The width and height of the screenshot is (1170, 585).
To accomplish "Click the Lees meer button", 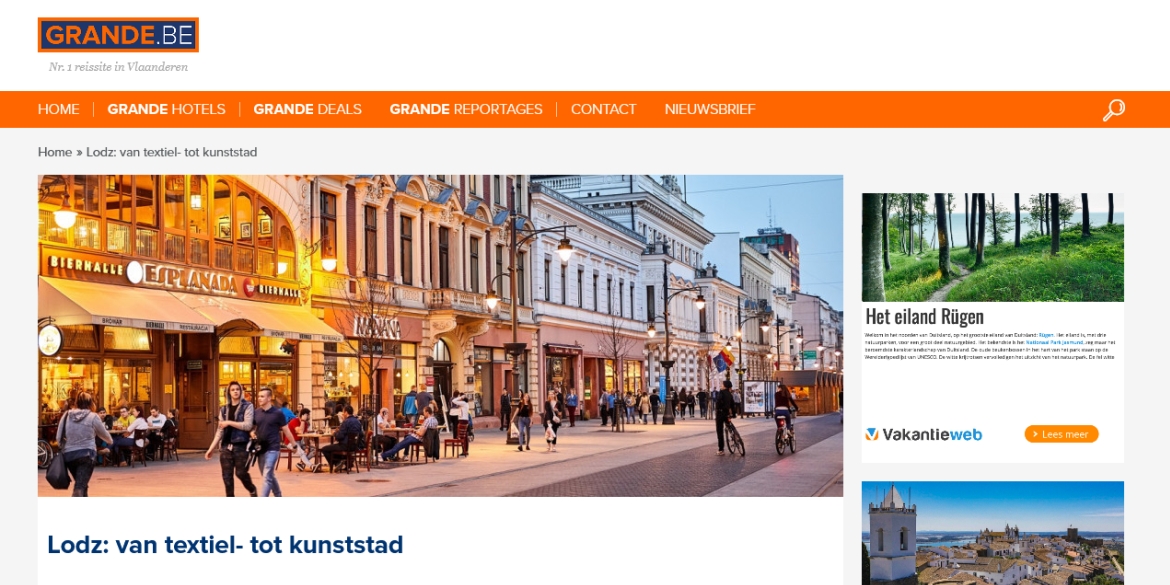I will 1061,434.
